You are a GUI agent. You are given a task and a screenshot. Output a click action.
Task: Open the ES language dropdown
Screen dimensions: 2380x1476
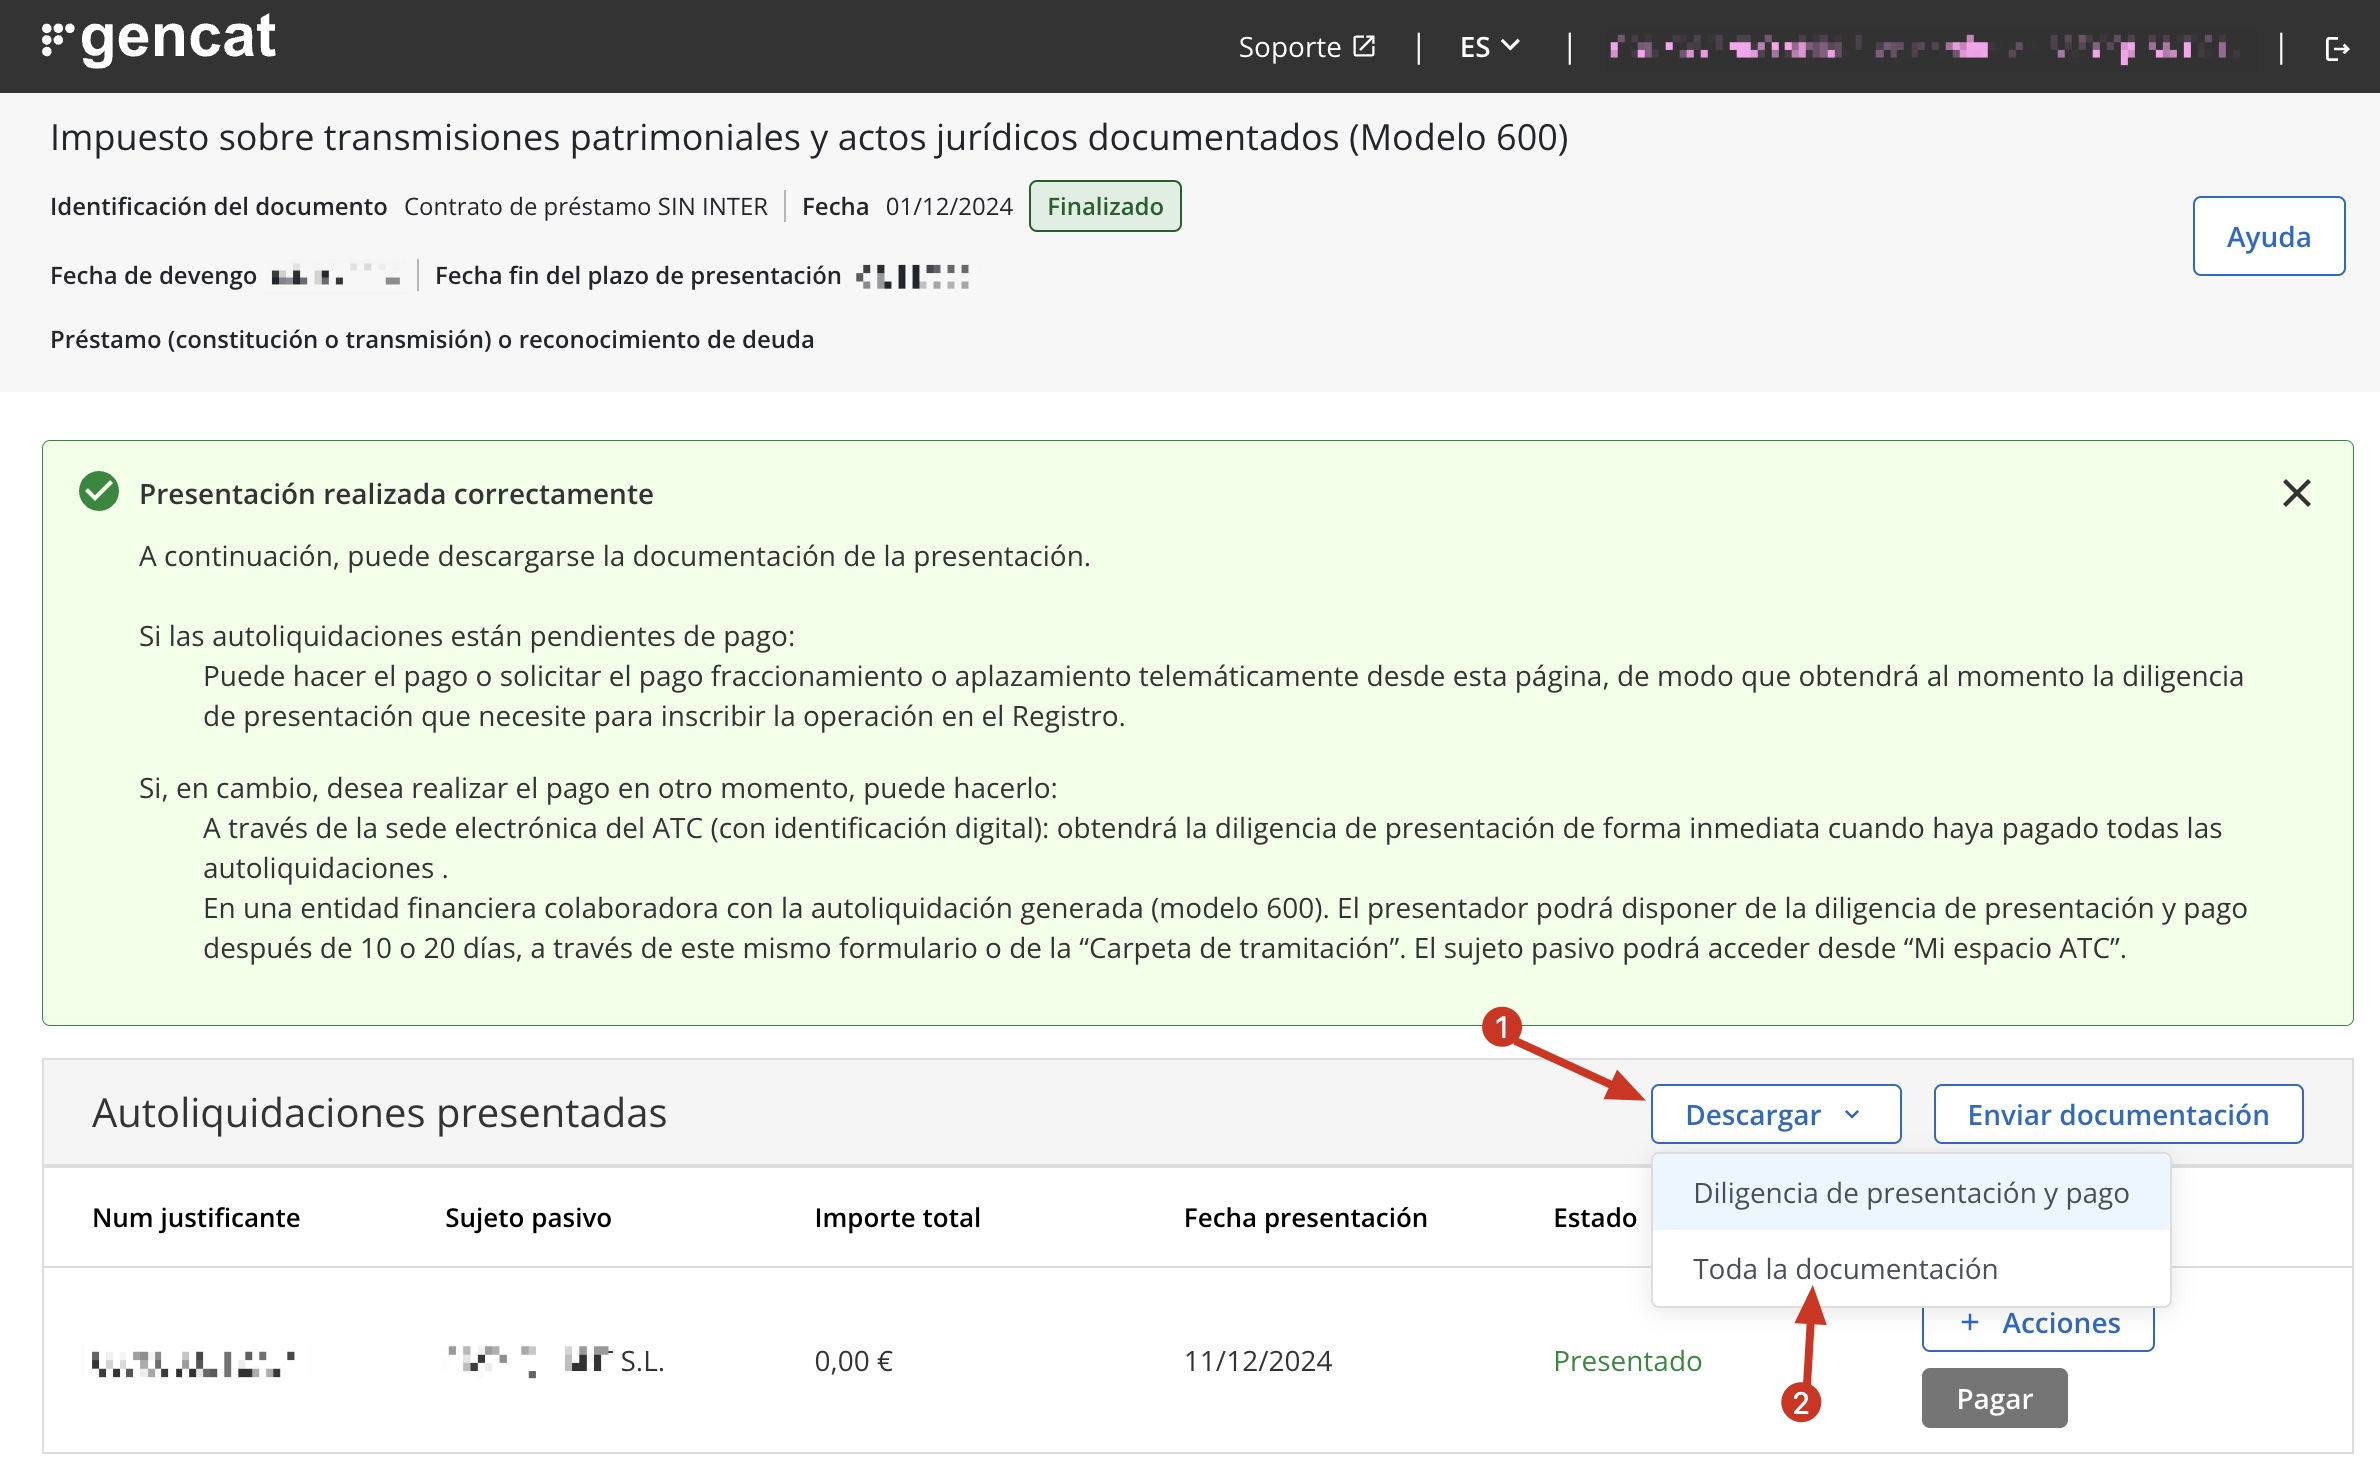[1488, 47]
